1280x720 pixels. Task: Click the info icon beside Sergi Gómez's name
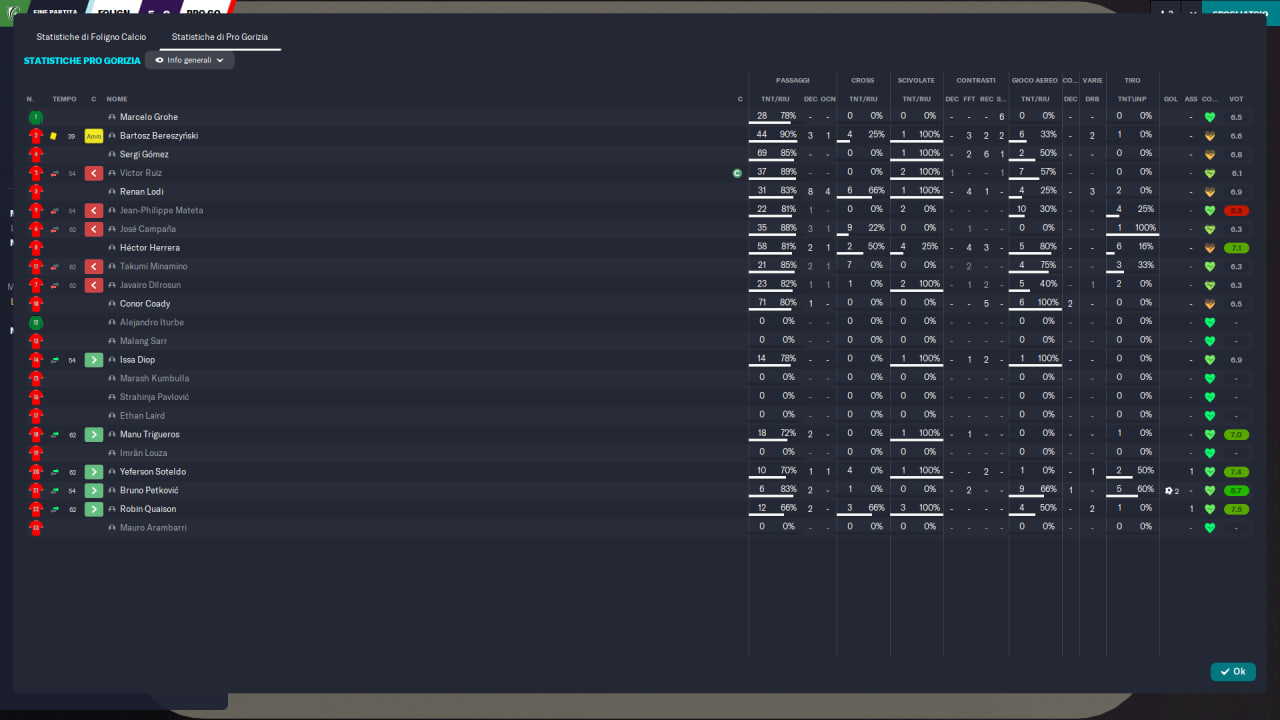(x=112, y=155)
